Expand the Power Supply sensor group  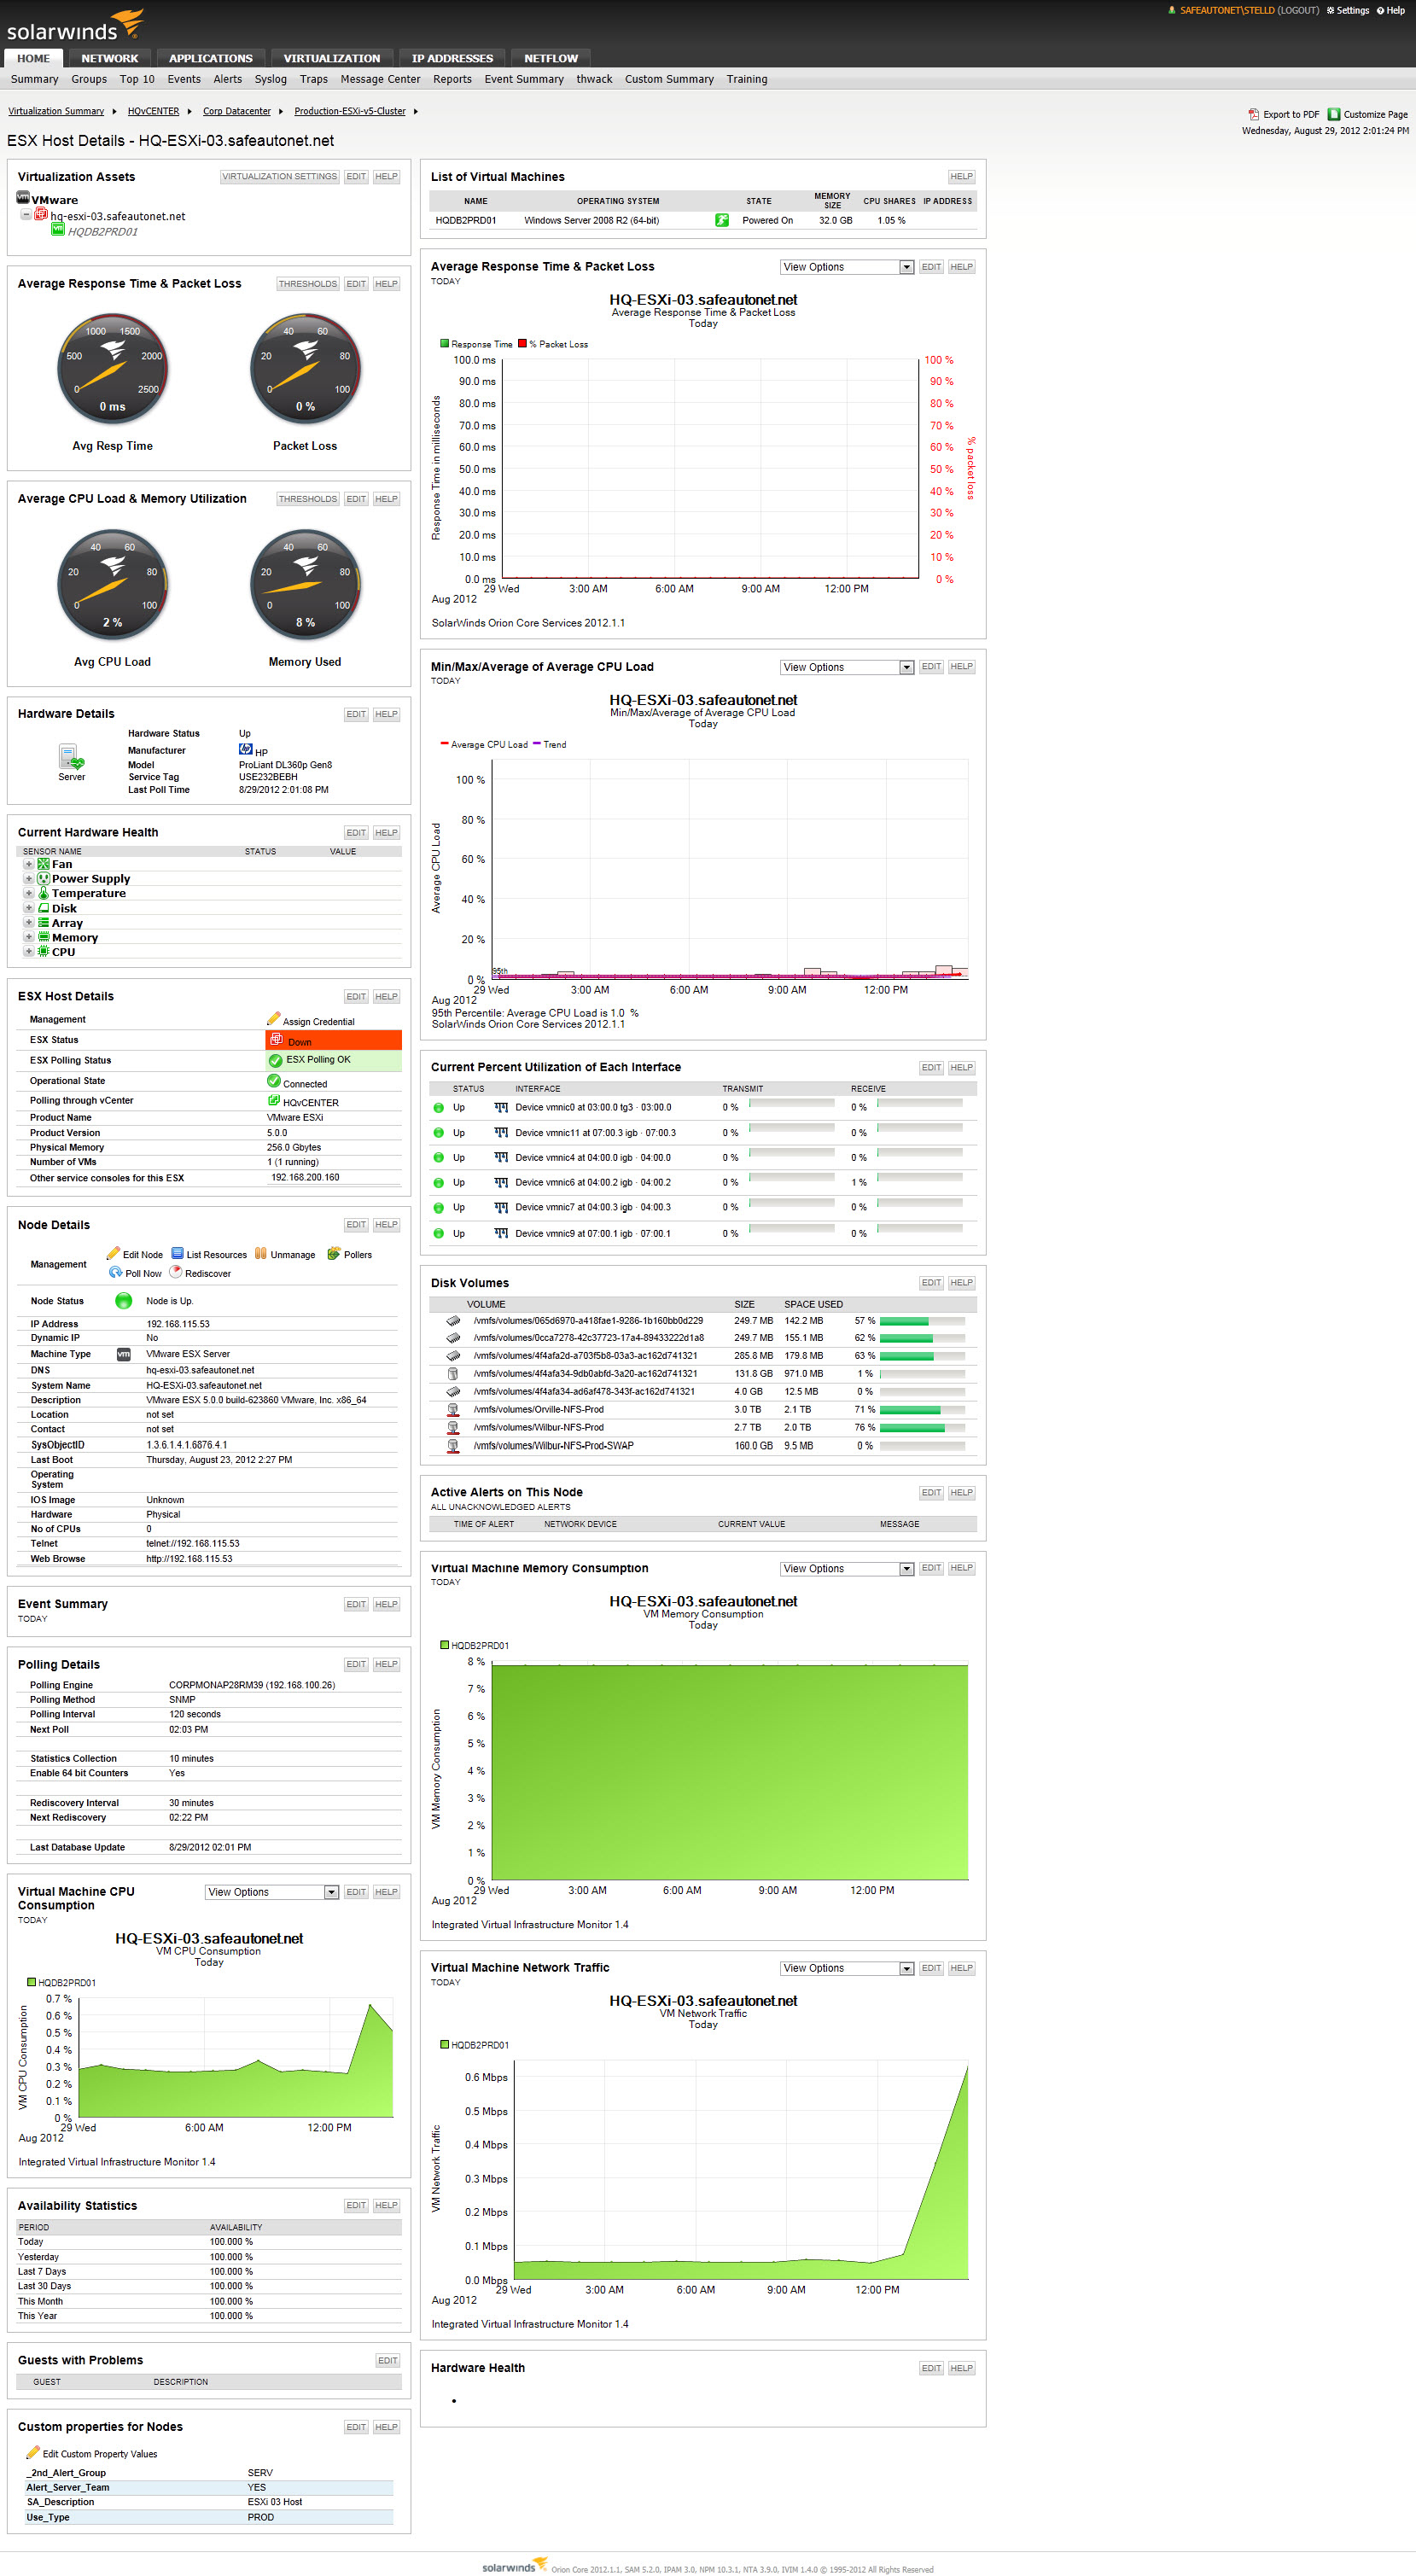coord(28,879)
